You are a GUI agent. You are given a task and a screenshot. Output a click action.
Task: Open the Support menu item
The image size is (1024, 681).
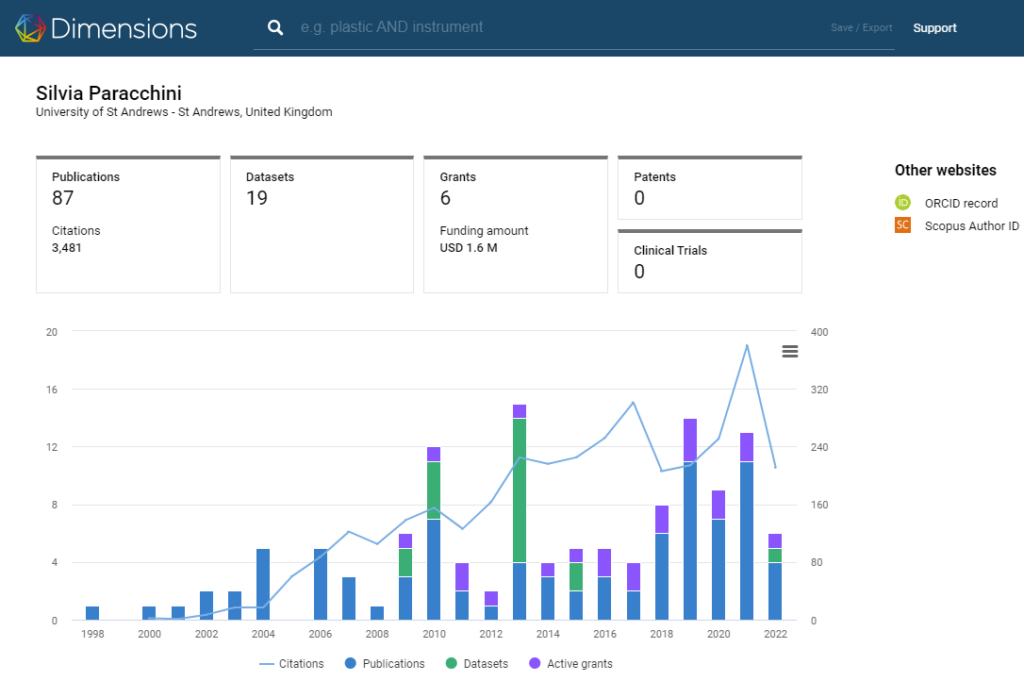point(934,28)
